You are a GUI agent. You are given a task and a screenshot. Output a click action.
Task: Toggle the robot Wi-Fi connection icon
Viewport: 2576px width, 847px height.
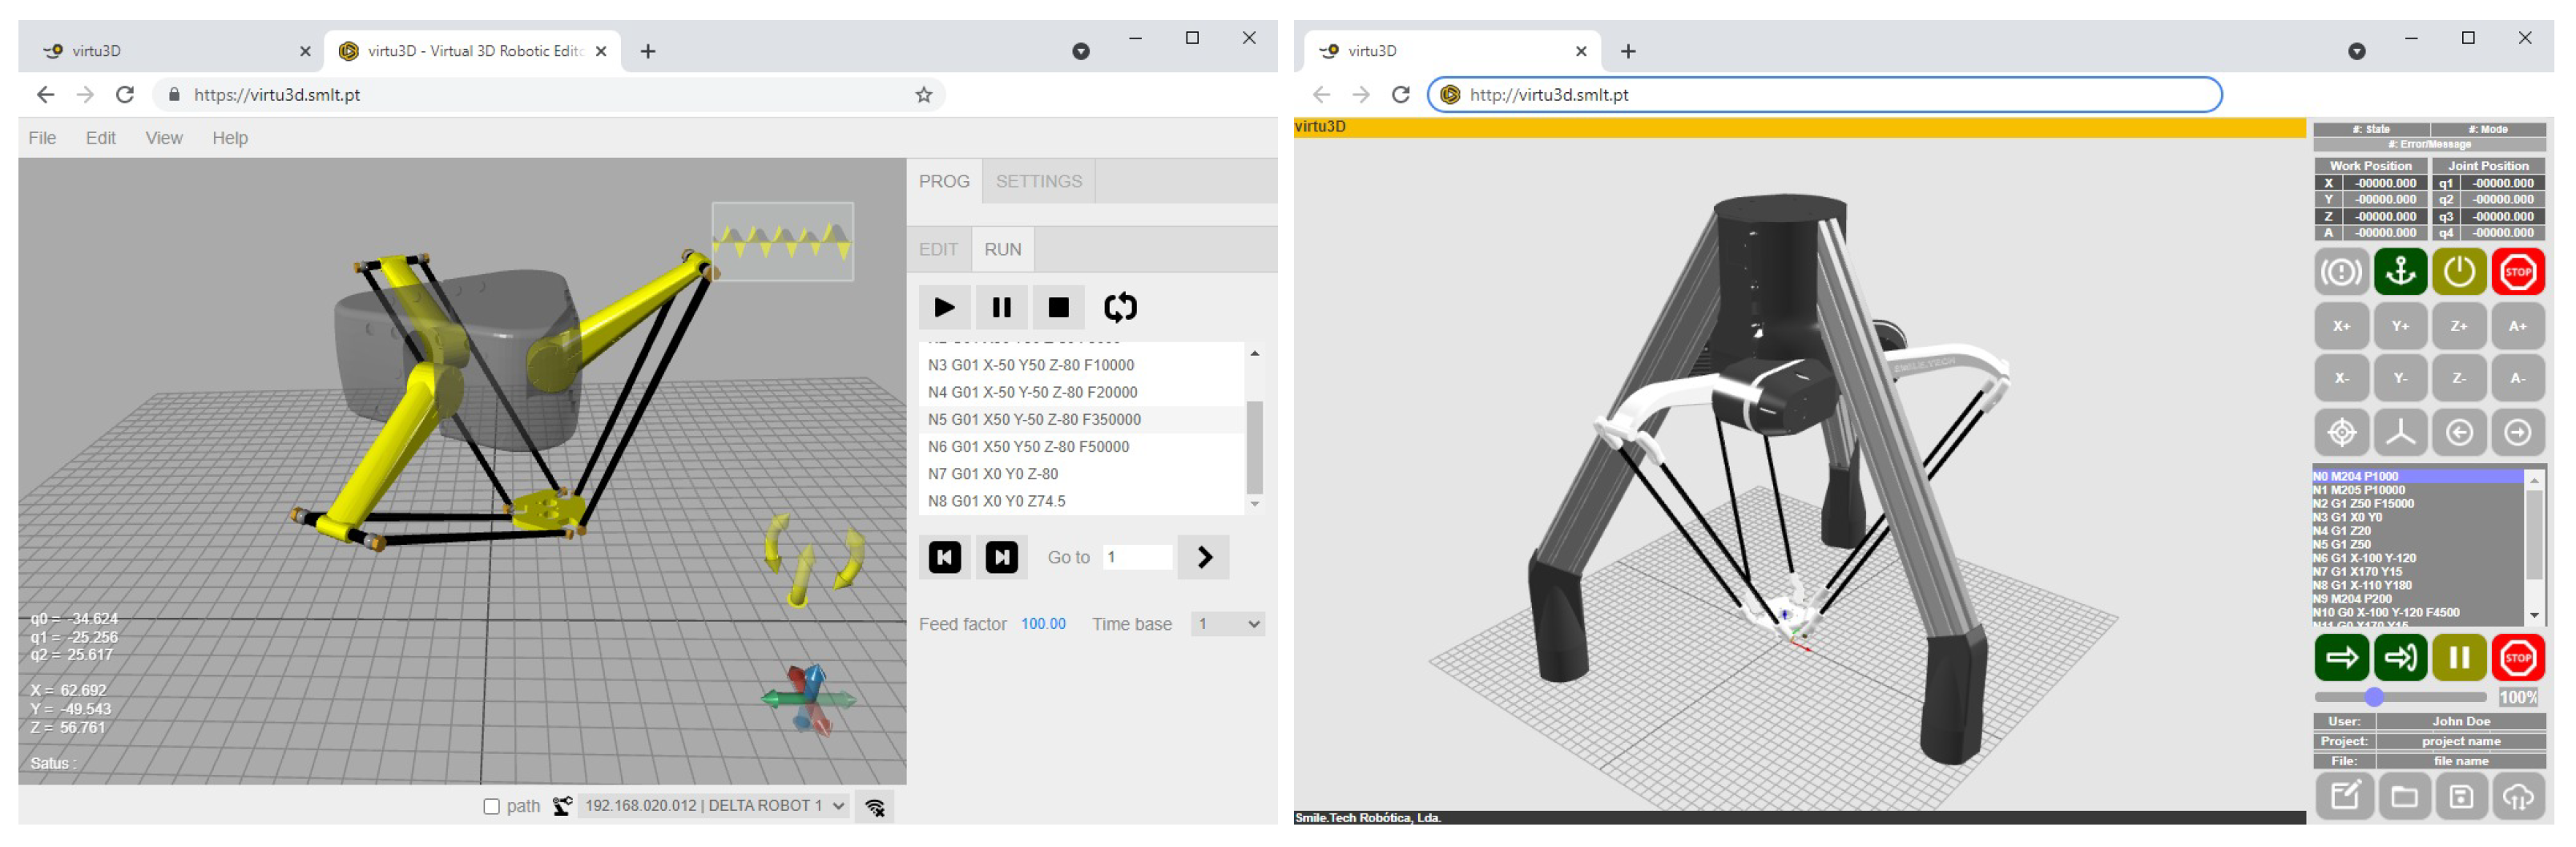(x=875, y=807)
